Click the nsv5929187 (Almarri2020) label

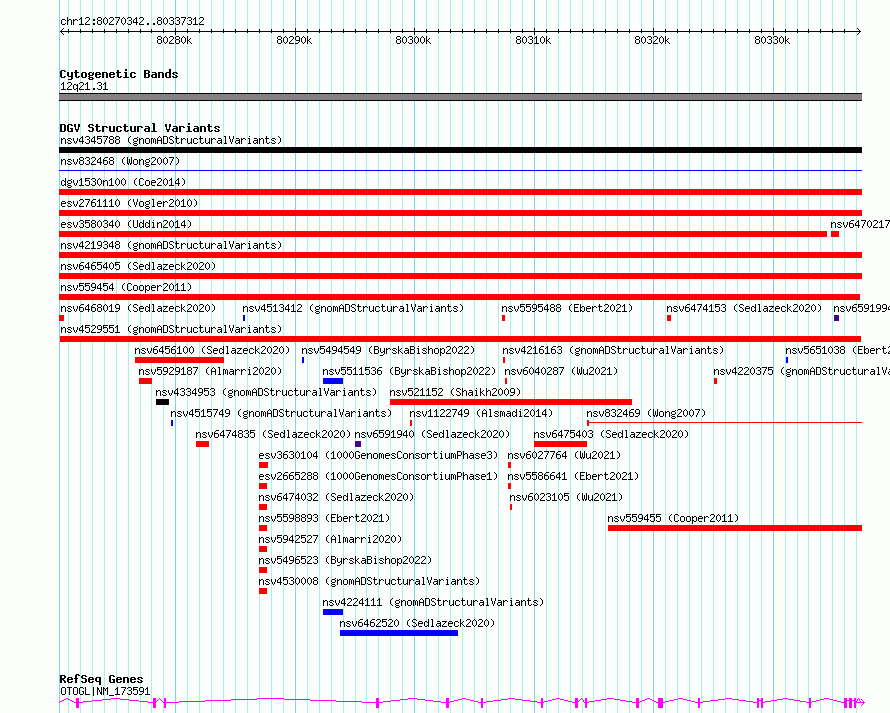[x=210, y=371]
